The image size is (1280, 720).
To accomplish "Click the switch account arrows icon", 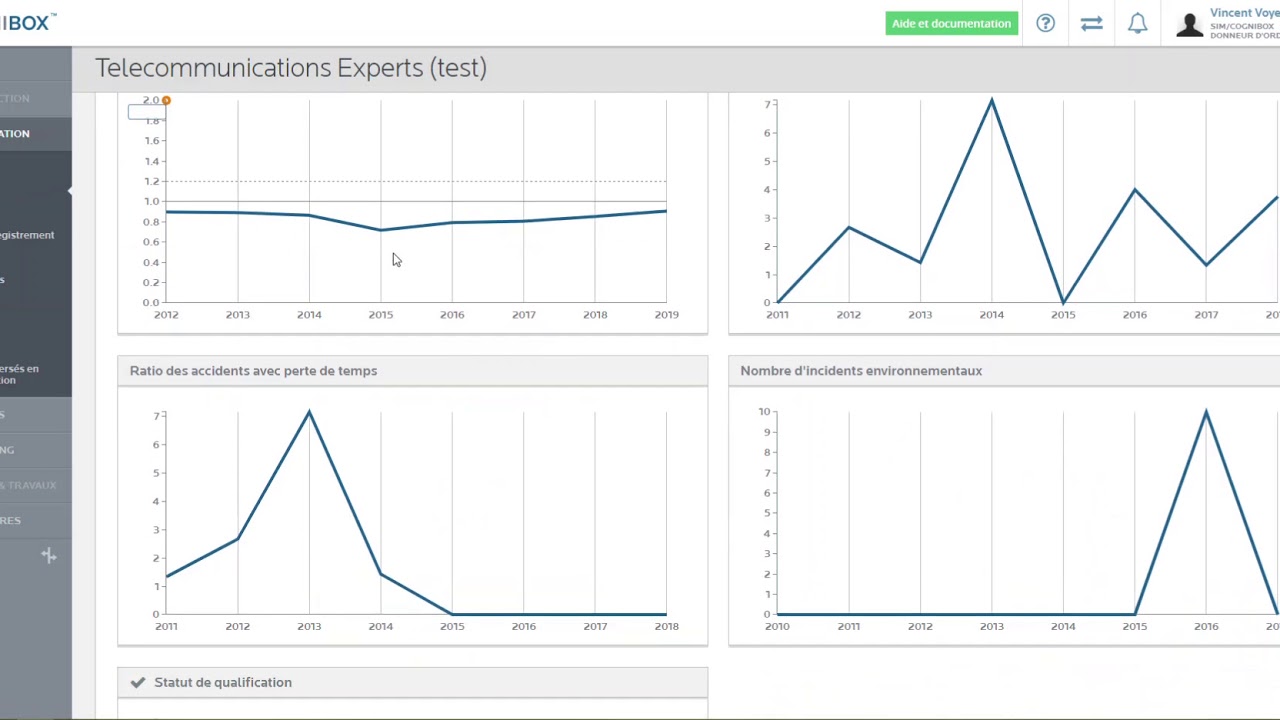I will 1091,23.
